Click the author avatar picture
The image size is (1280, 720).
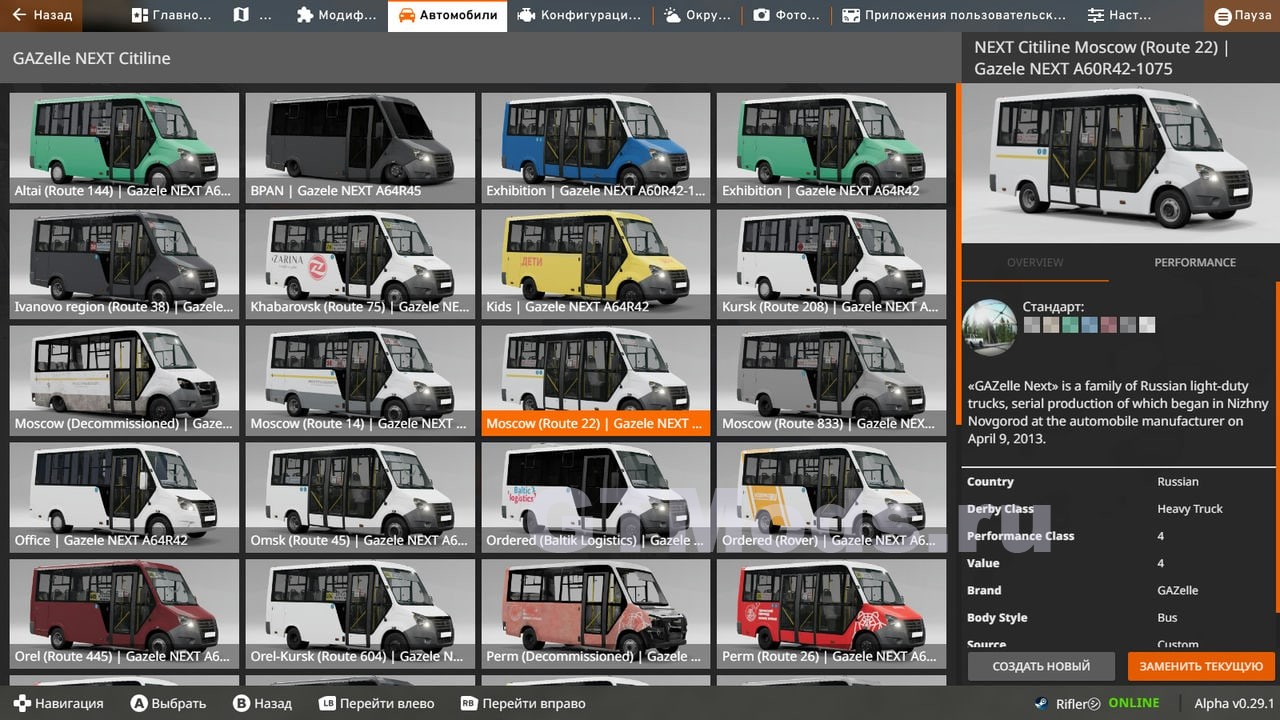coord(990,327)
